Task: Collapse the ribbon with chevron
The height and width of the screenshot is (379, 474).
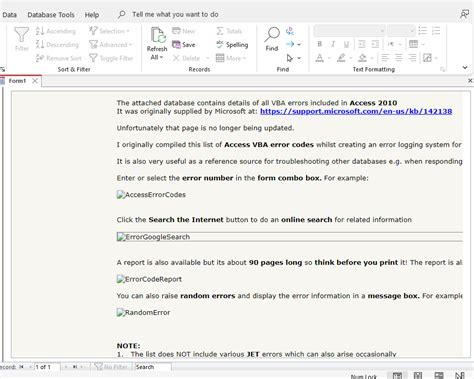Action: click(x=465, y=67)
